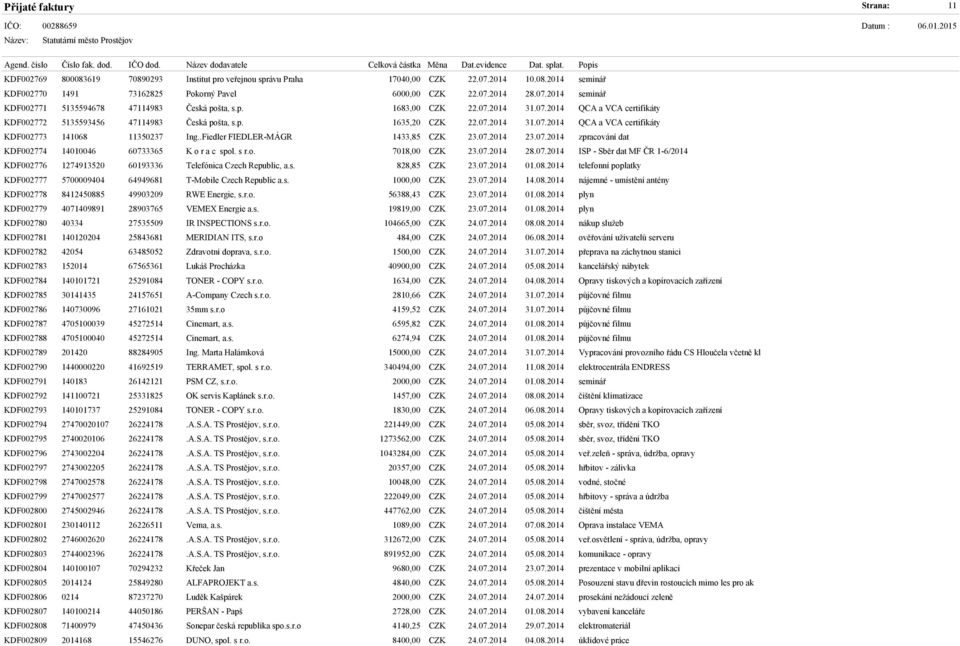Image resolution: width=960 pixels, height=646 pixels.
Task: Click MERIDIAN ITS, s.r.o supplier
Action: pyautogui.click(x=225, y=238)
